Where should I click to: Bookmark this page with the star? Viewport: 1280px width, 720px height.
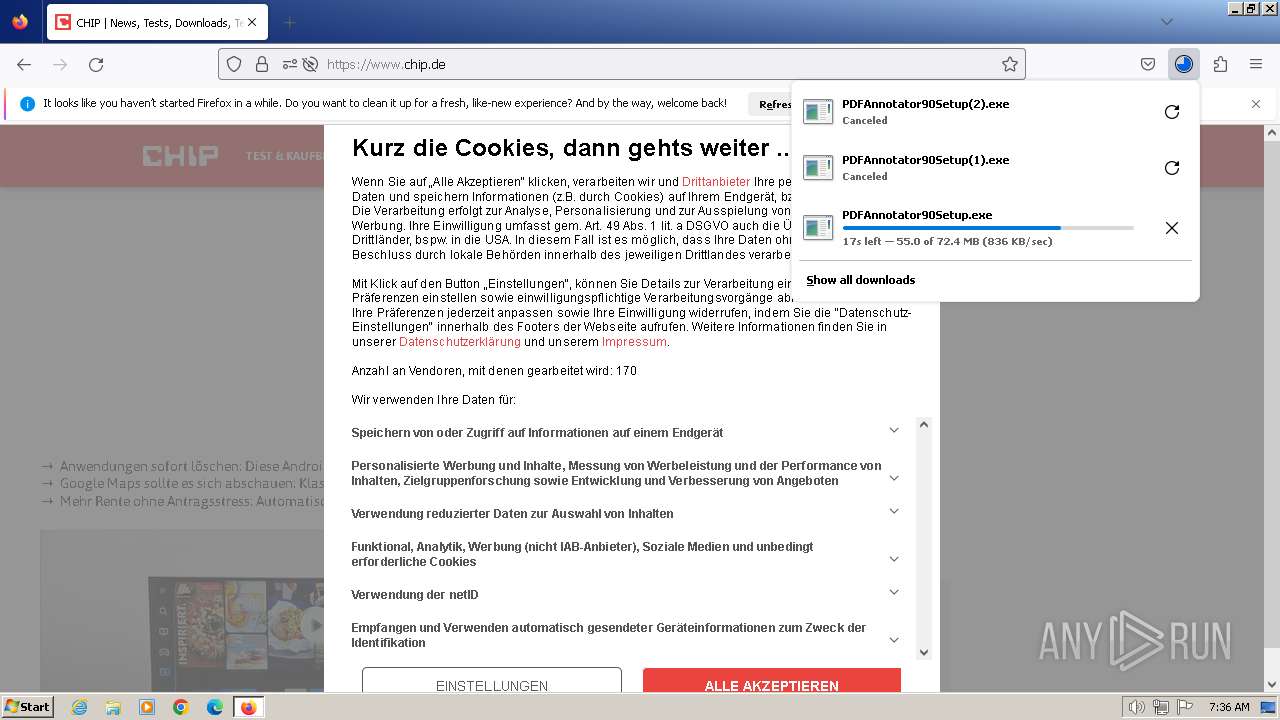1010,64
